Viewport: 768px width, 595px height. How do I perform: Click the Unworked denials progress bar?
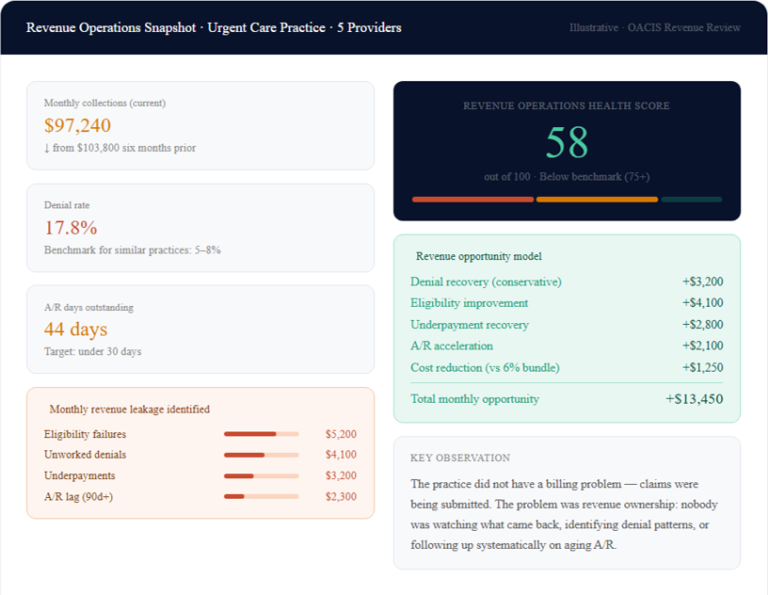coord(261,455)
